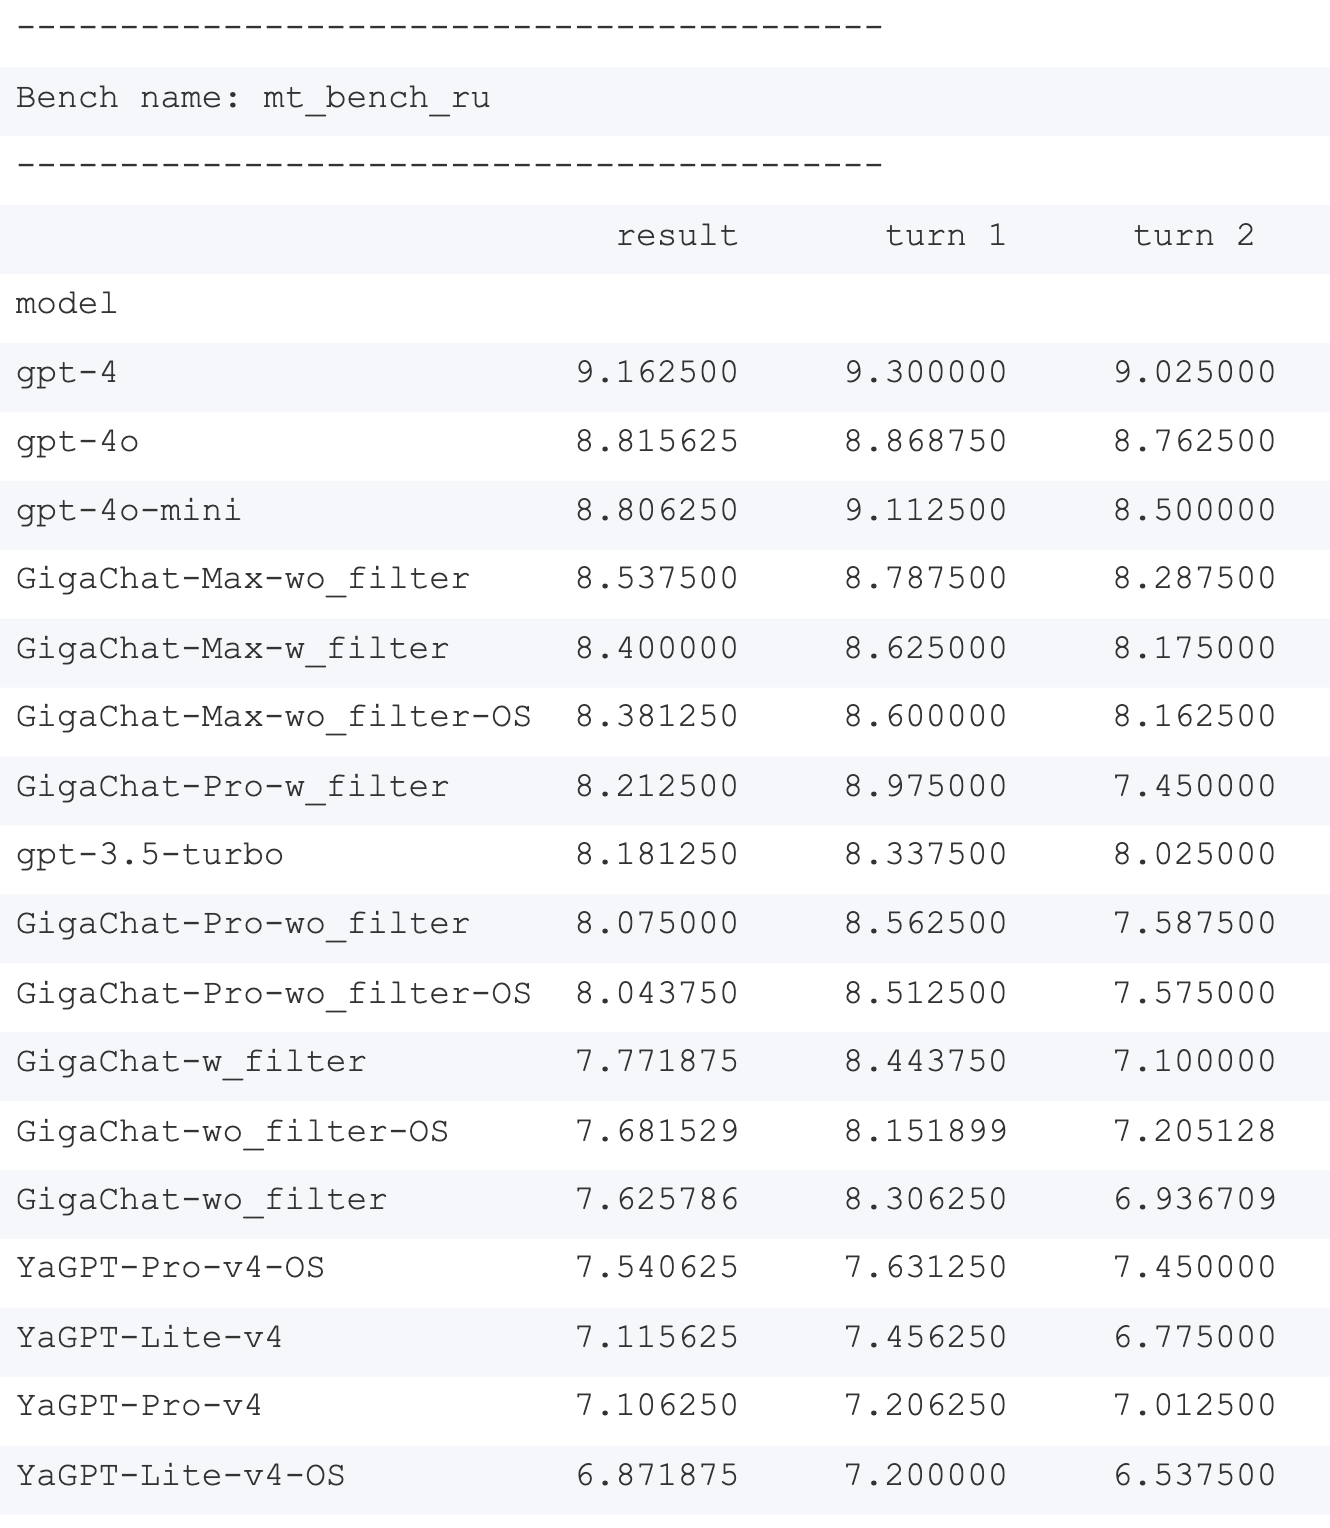Select the gpt-4o-mini row name

click(129, 512)
